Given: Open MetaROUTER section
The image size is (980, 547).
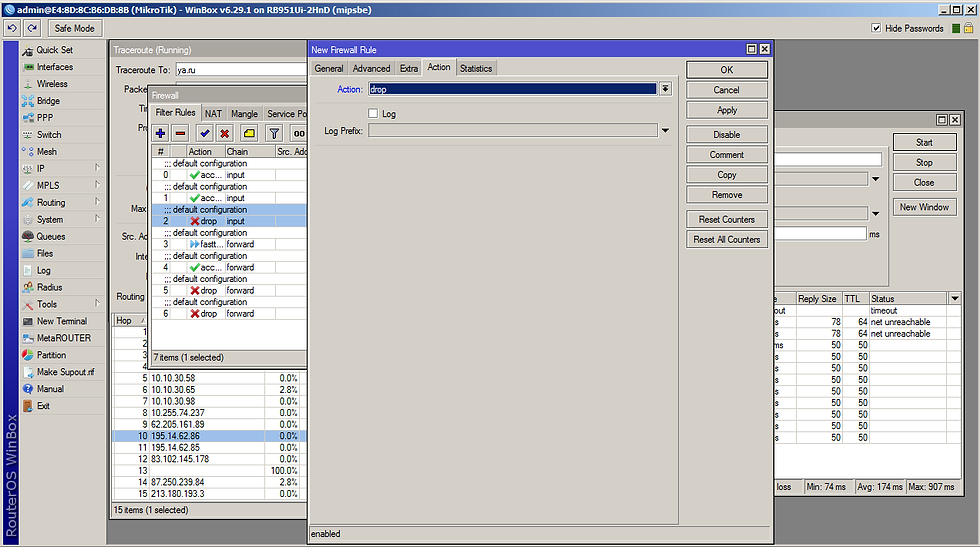Looking at the screenshot, I should tap(63, 338).
